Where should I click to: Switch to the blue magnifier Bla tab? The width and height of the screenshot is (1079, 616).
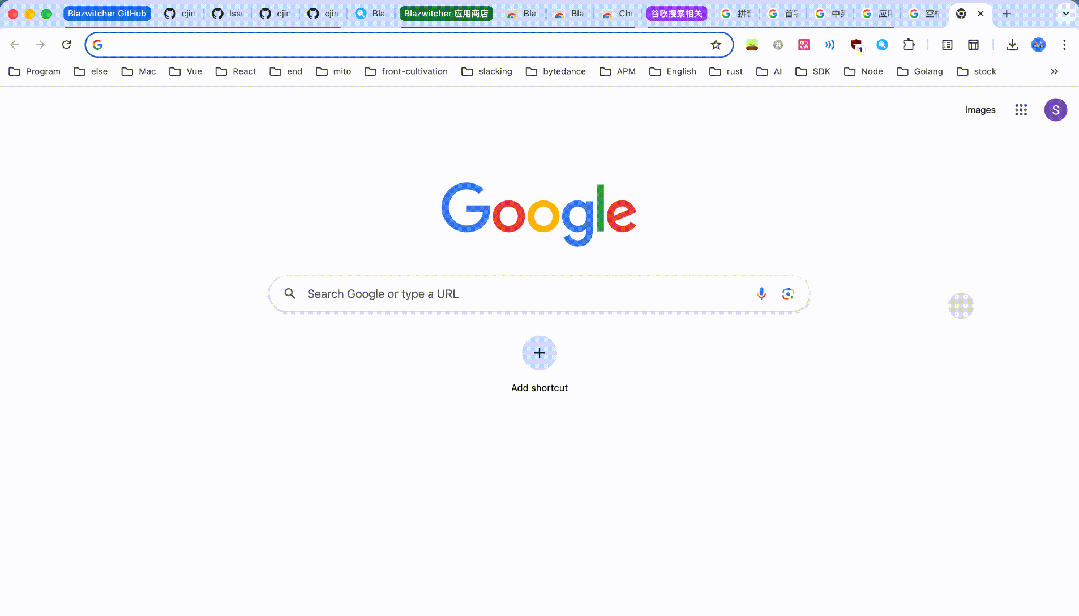click(x=370, y=14)
